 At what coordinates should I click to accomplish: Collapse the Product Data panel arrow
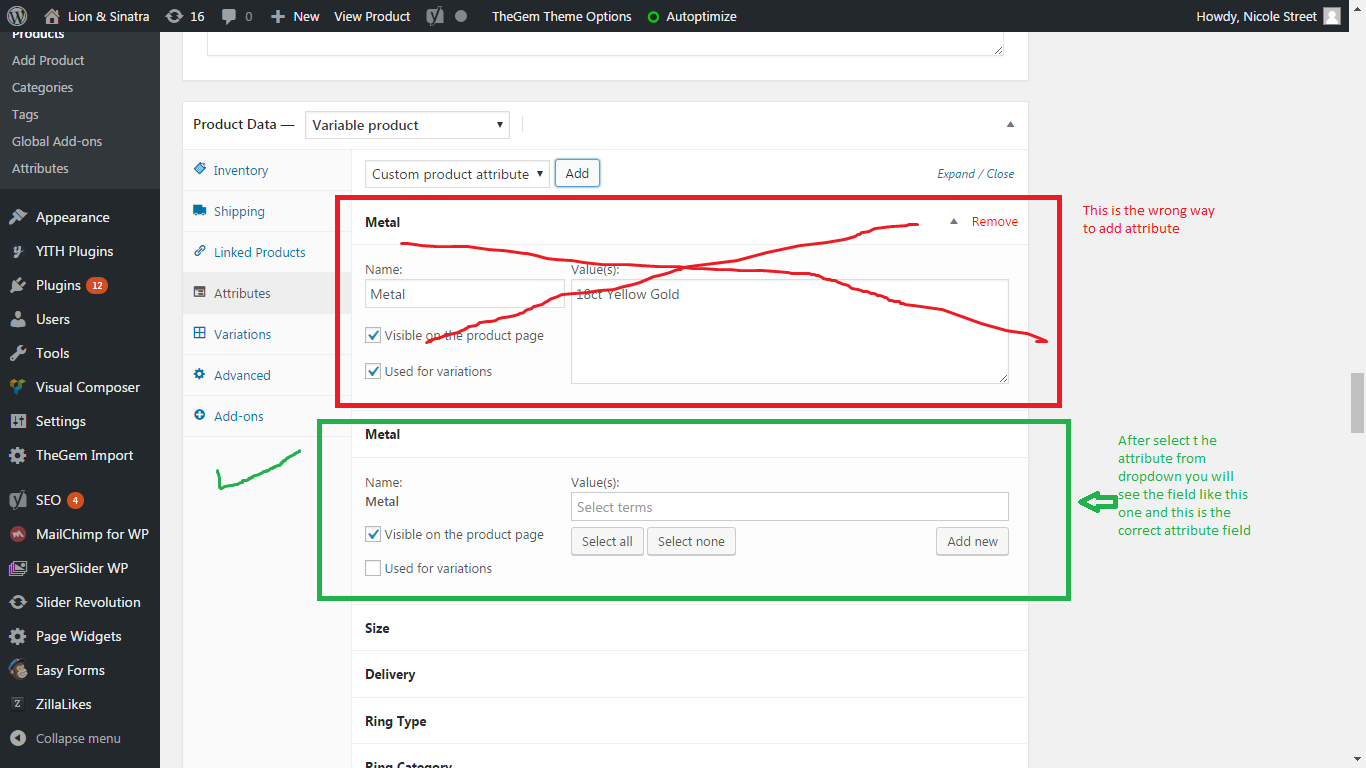[1010, 125]
